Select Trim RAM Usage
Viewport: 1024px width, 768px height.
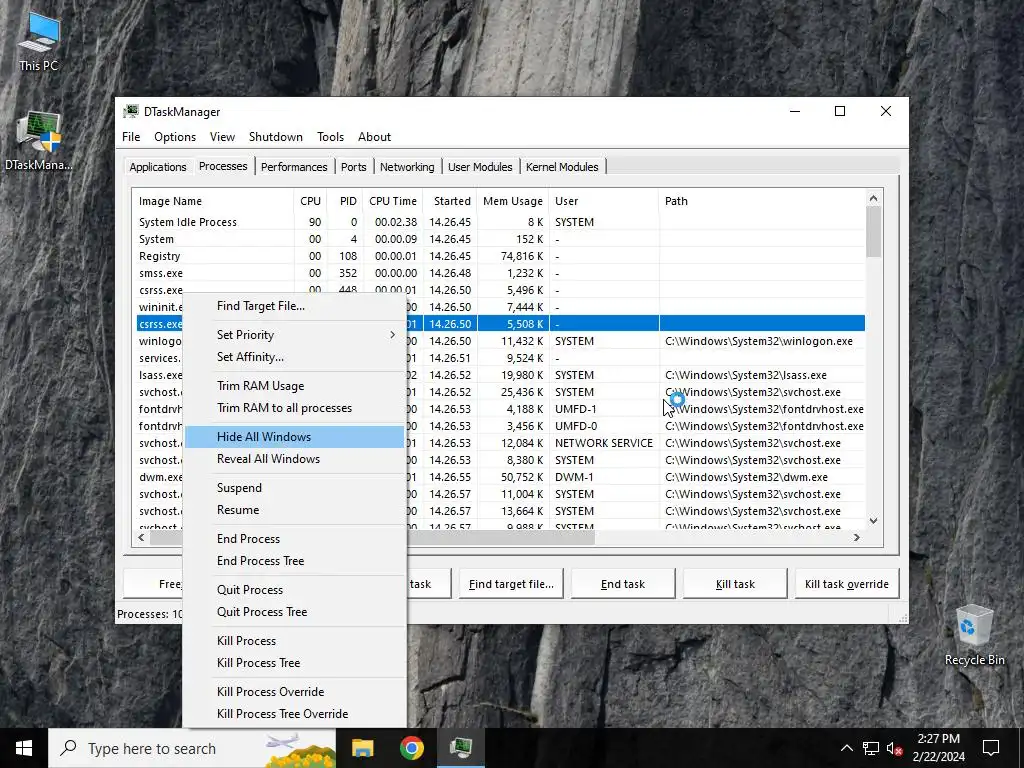[x=295, y=385]
